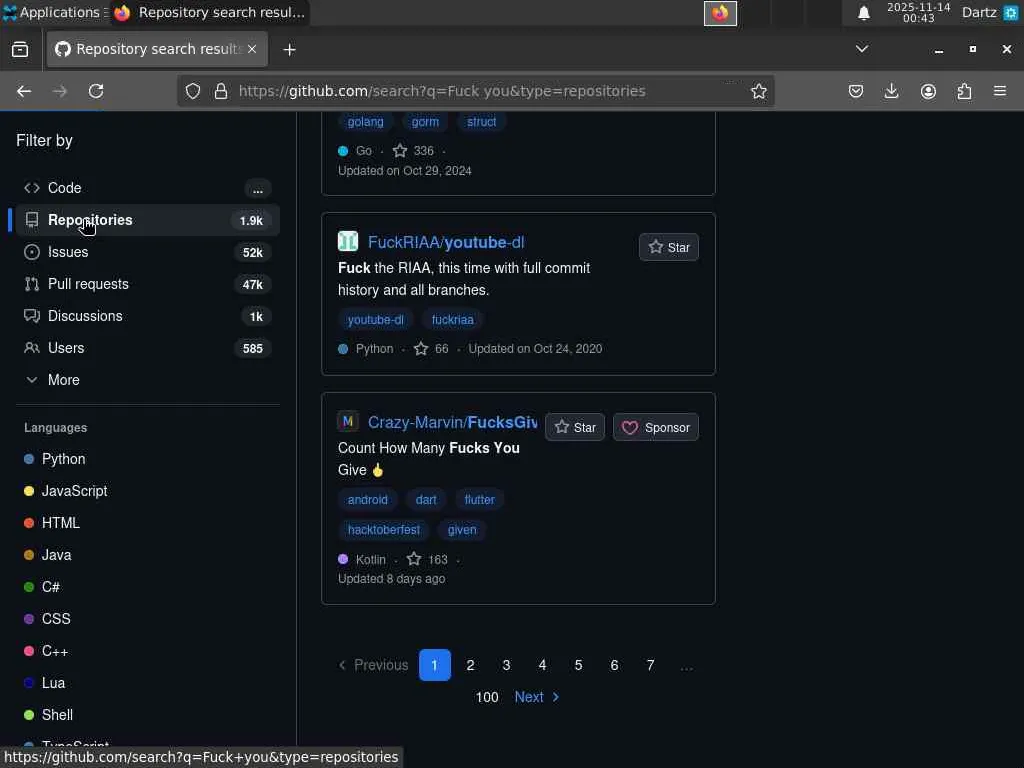
Task: Select the Issues filter
Action: pyautogui.click(x=148, y=252)
